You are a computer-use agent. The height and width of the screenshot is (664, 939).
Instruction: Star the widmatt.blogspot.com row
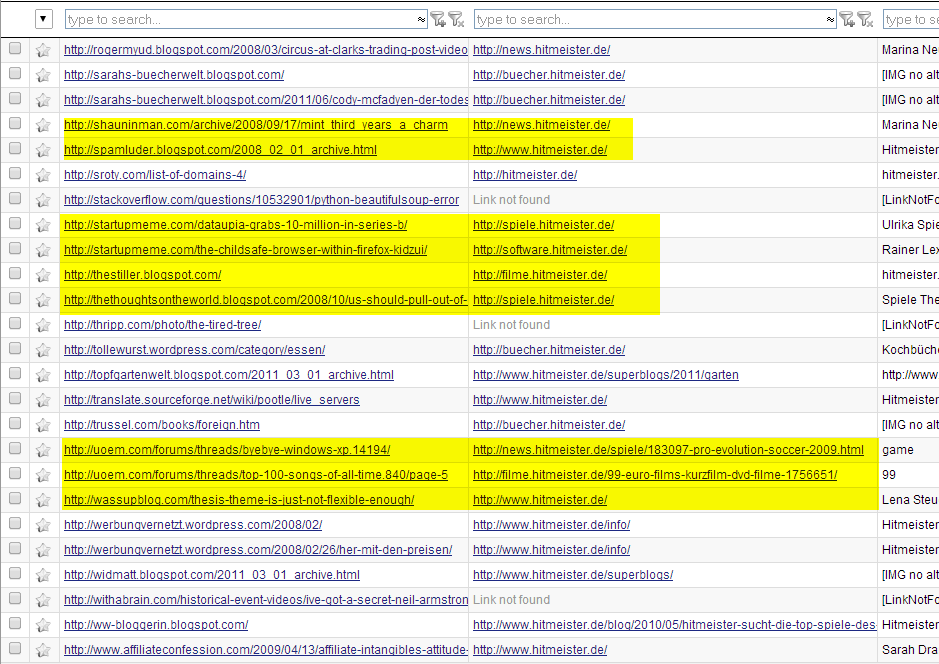pos(43,575)
